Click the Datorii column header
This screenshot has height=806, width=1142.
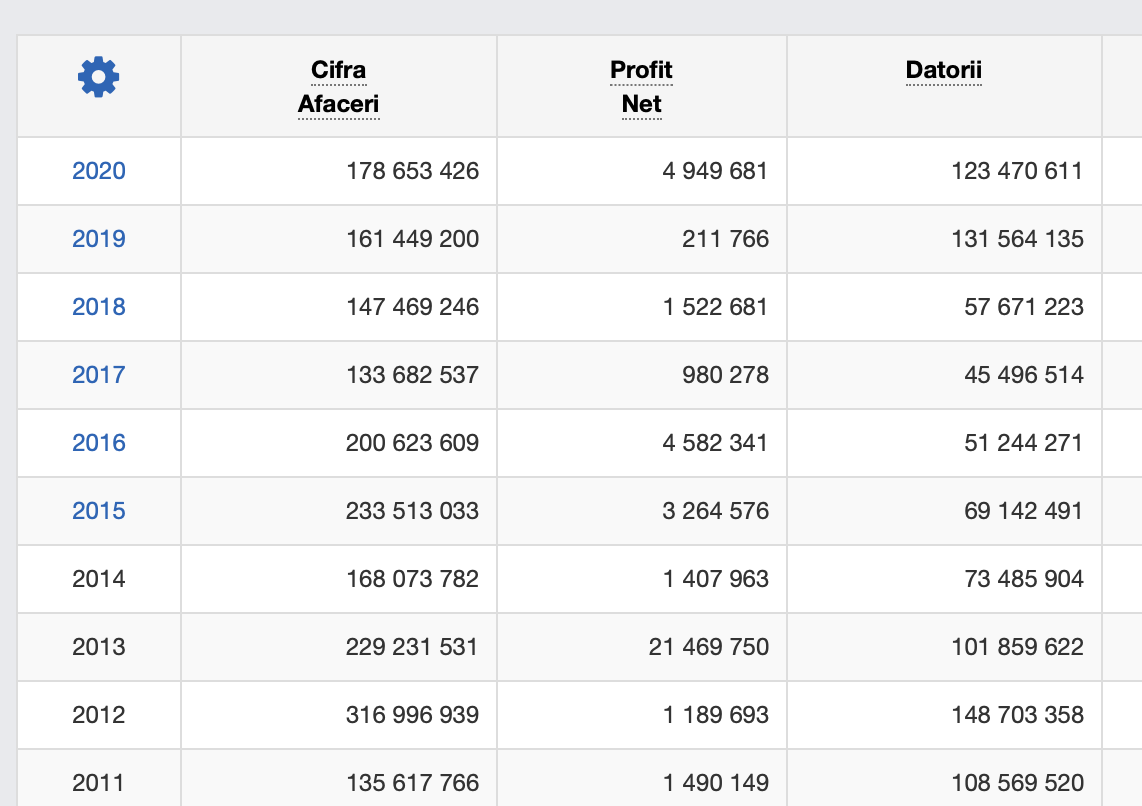pos(943,70)
